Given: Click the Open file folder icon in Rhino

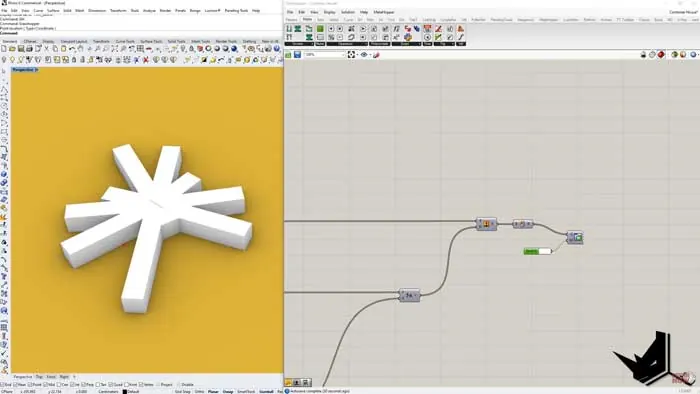Looking at the screenshot, I should [x=12, y=48].
